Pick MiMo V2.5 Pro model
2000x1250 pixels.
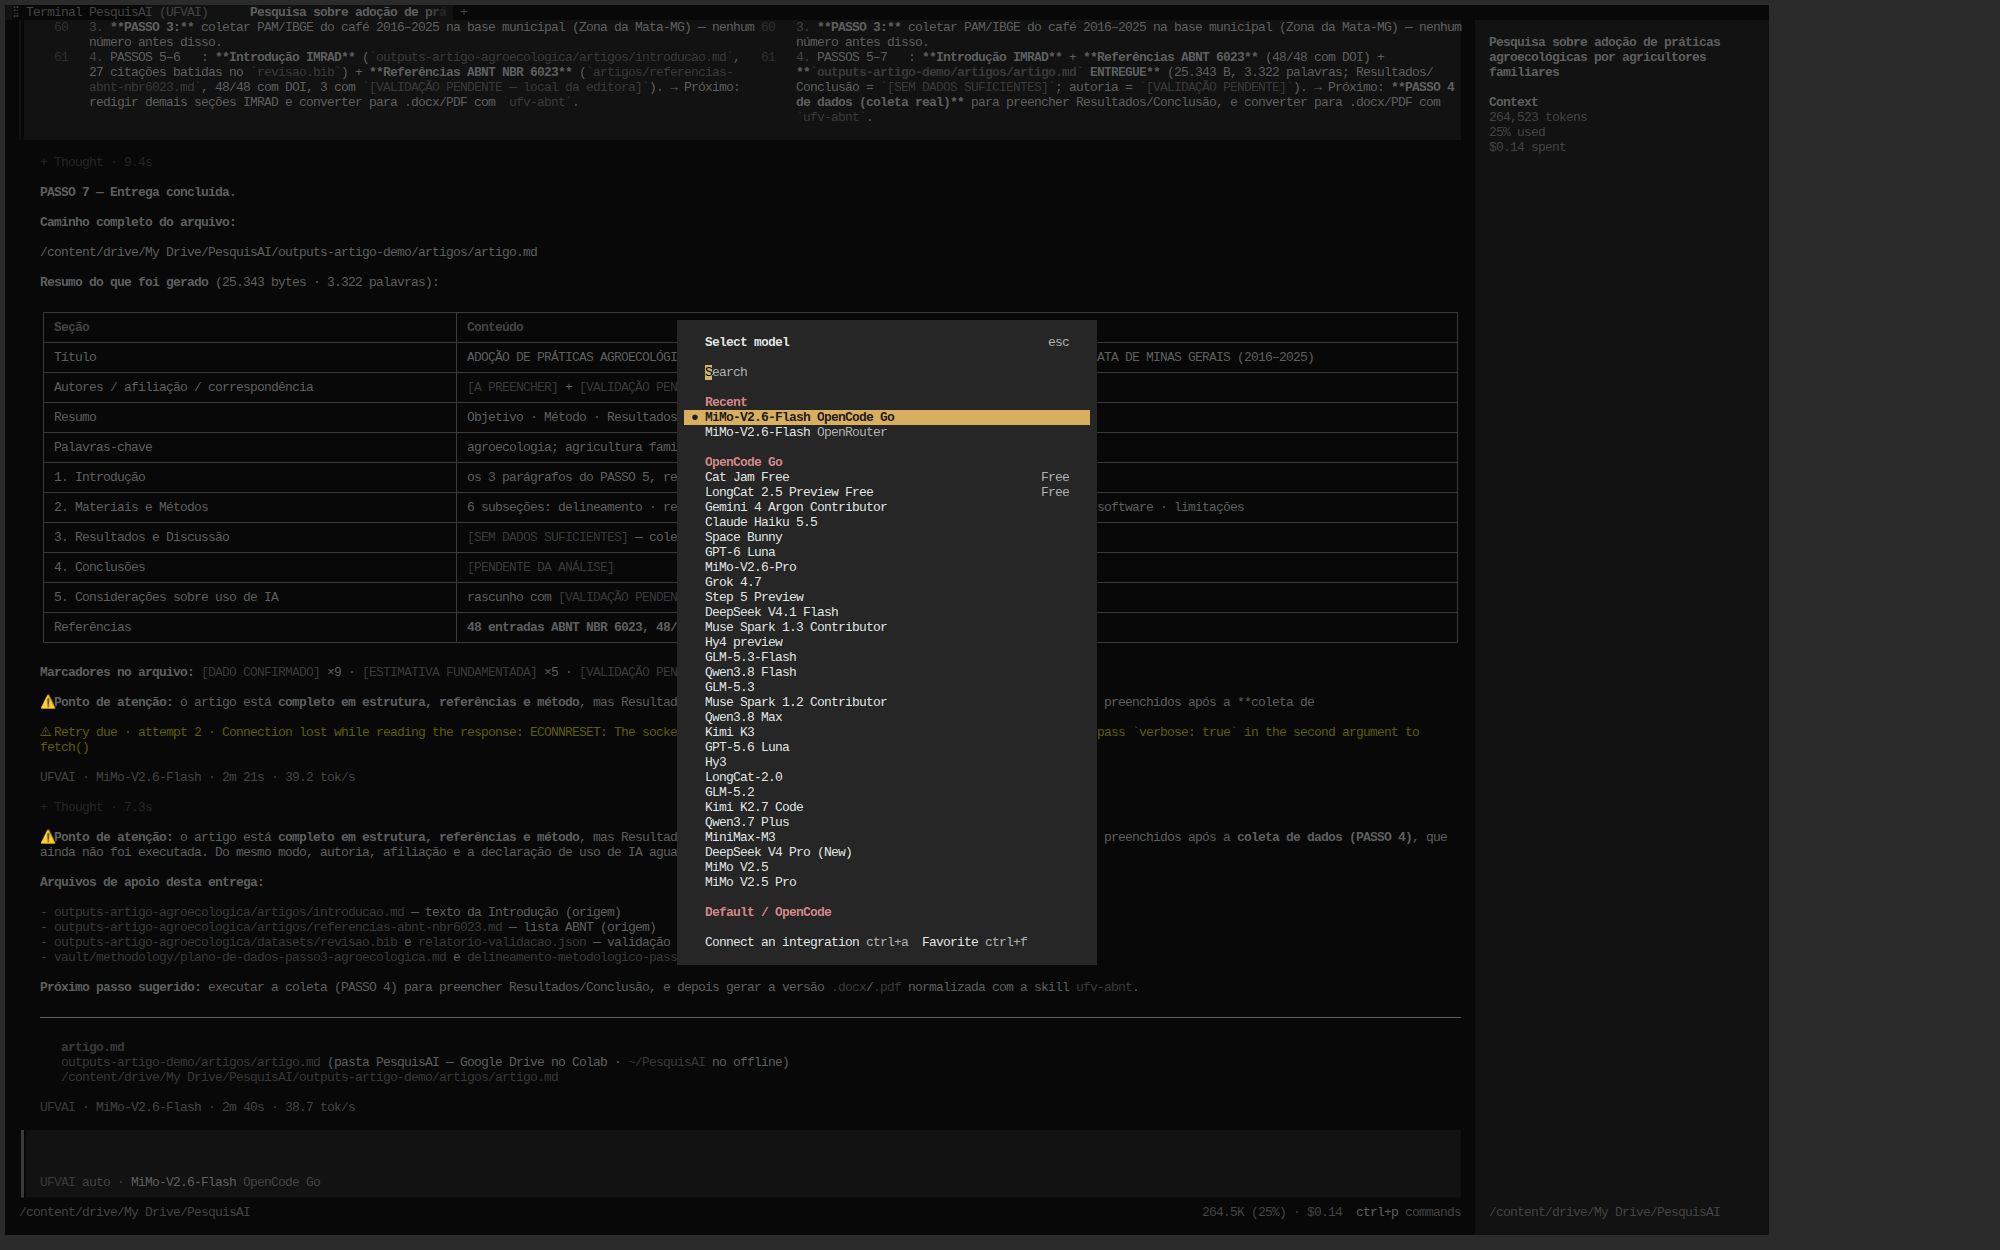point(886,882)
